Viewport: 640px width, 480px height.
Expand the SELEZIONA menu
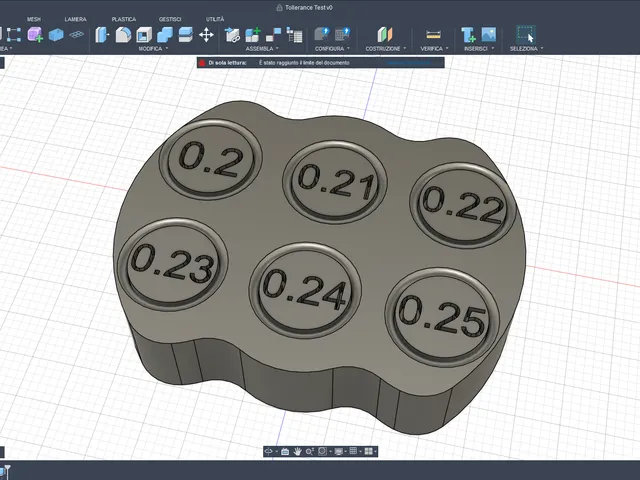(x=527, y=49)
